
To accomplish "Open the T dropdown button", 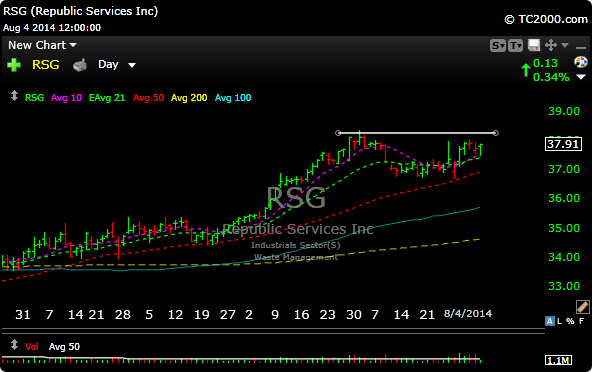I will click(515, 46).
